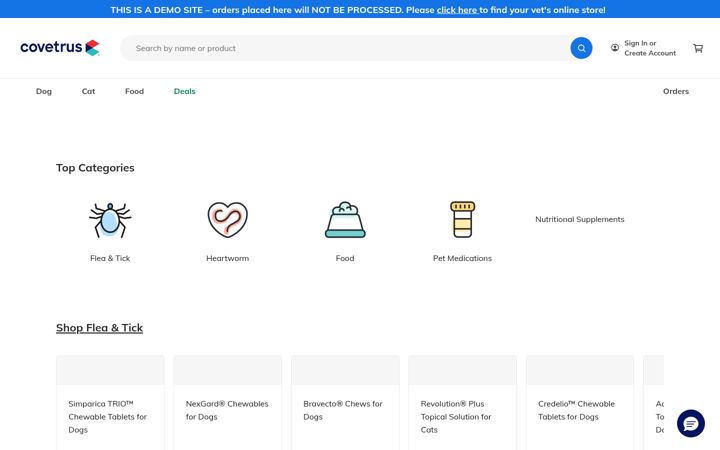Viewport: 720px width, 450px height.
Task: Click the Credelio product image placeholder
Action: point(580,370)
